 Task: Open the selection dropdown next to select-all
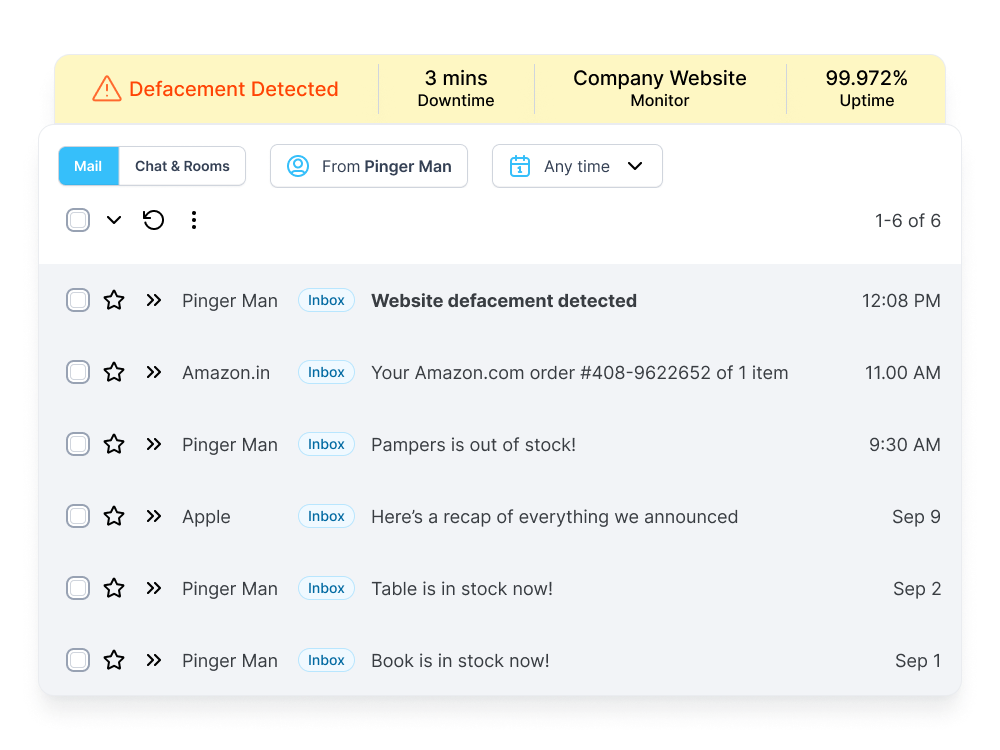(113, 219)
